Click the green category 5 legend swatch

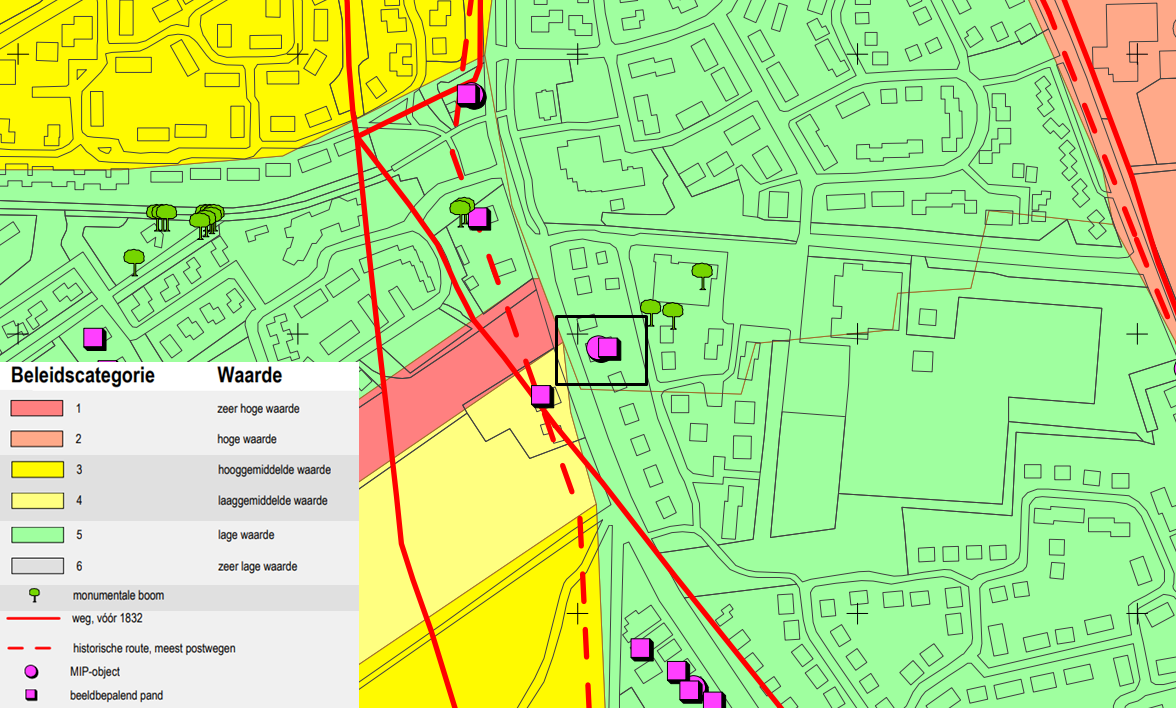point(37,535)
